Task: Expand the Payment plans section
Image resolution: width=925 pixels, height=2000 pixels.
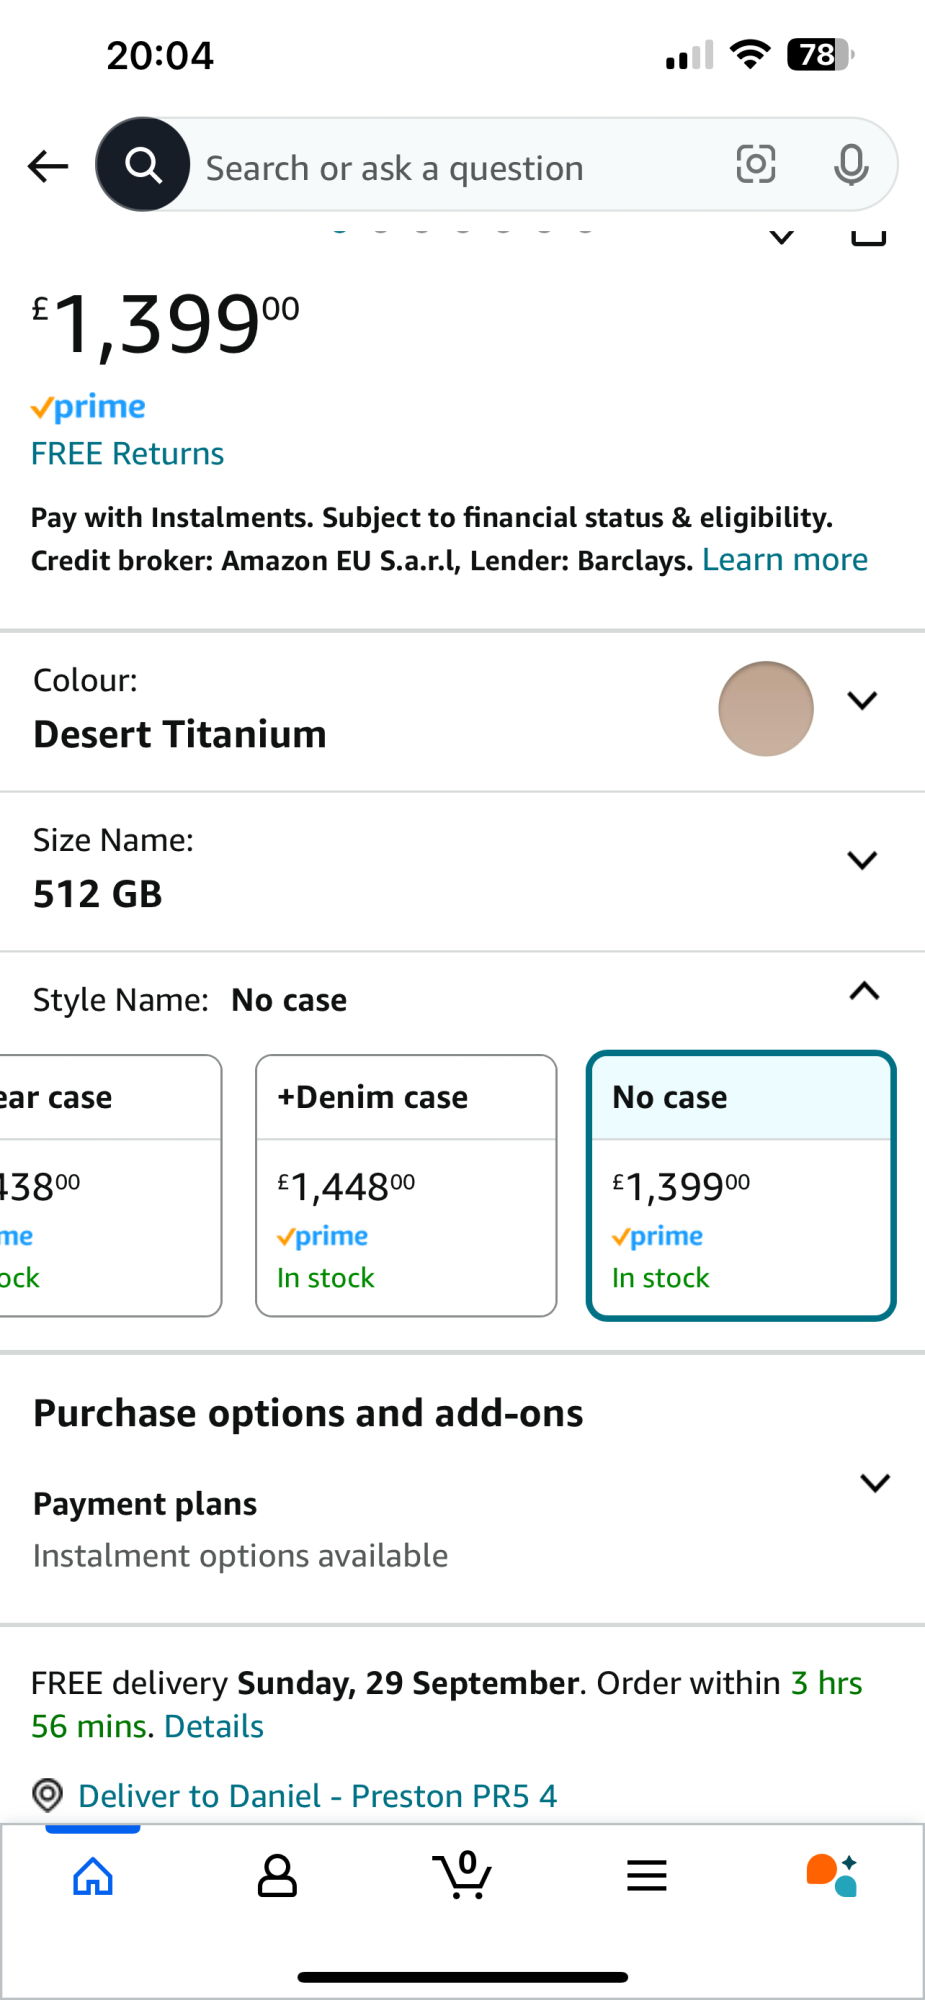Action: [875, 1483]
